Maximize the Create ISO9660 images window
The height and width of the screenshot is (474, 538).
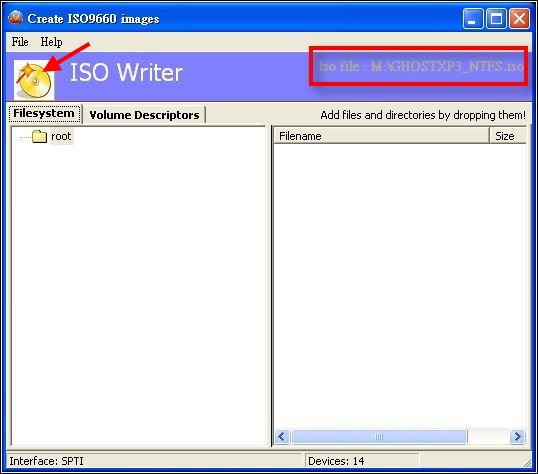pos(496,19)
